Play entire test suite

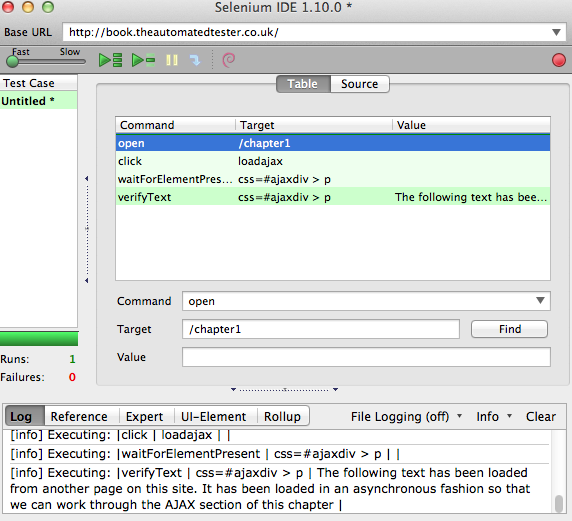pos(110,60)
